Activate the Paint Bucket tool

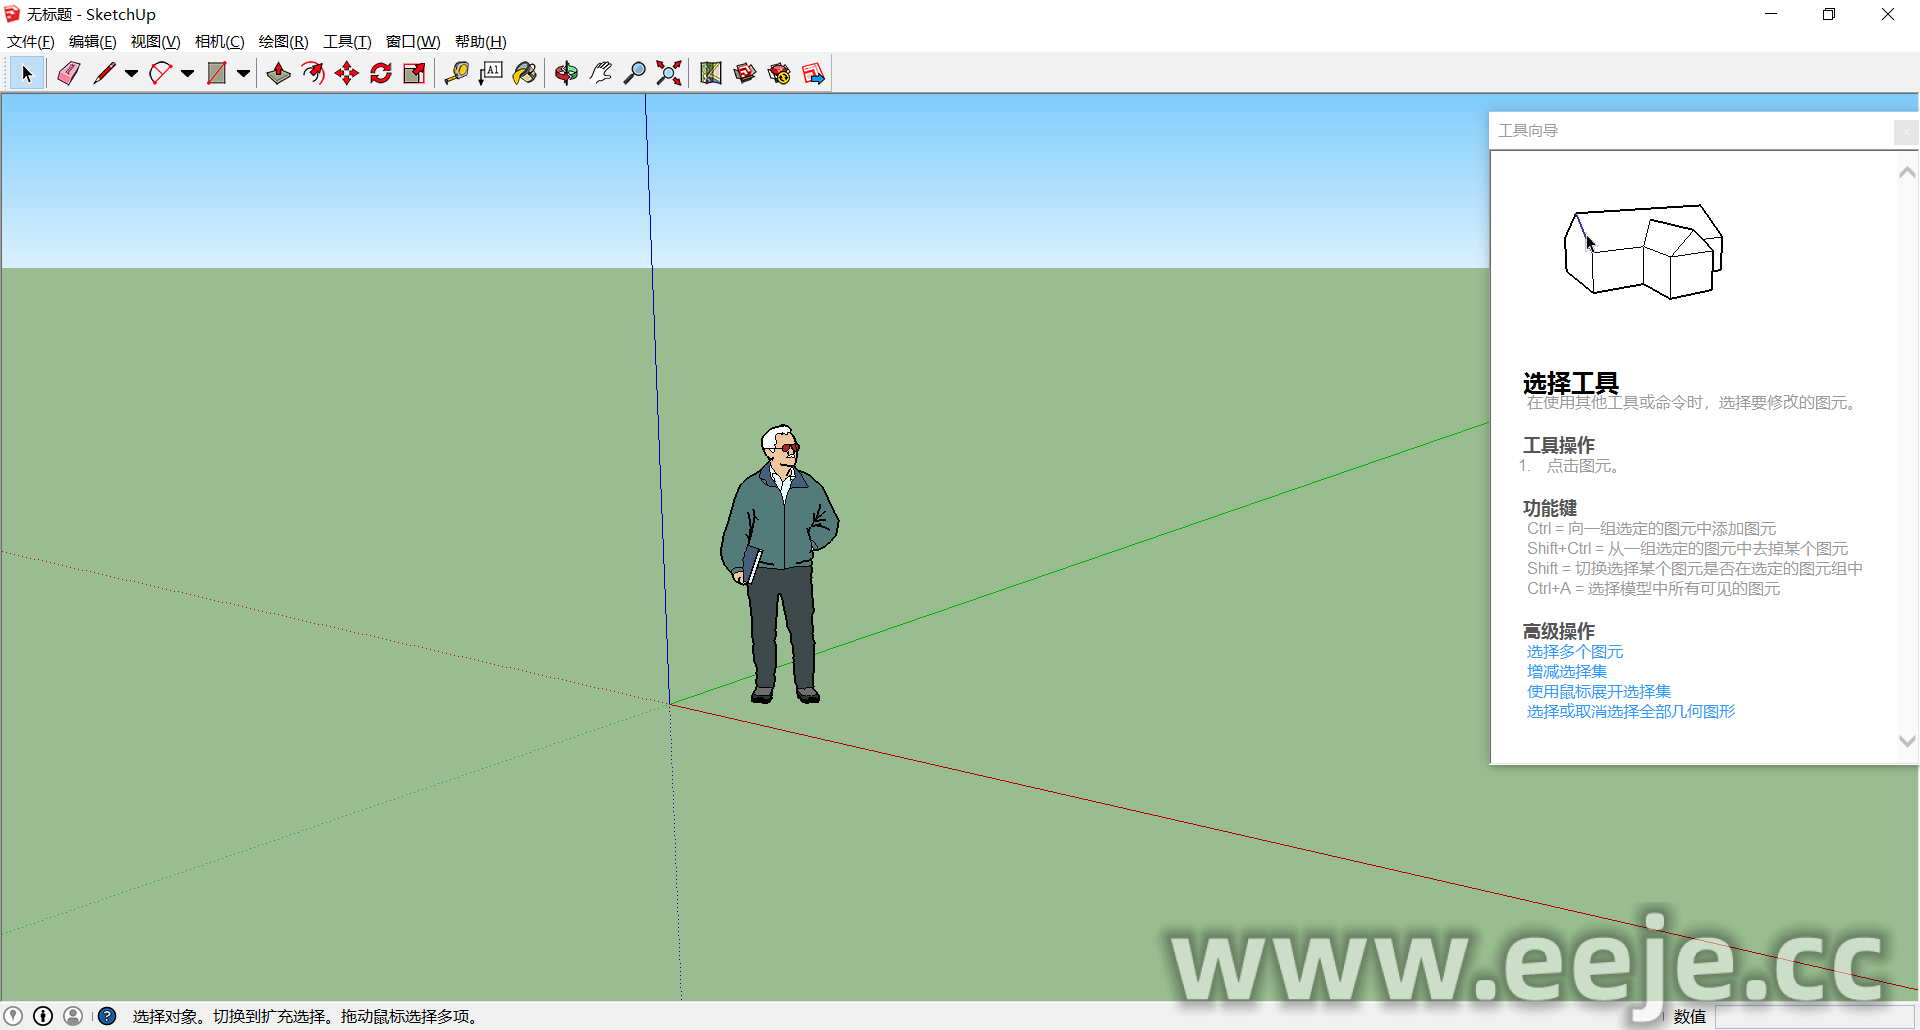click(525, 73)
